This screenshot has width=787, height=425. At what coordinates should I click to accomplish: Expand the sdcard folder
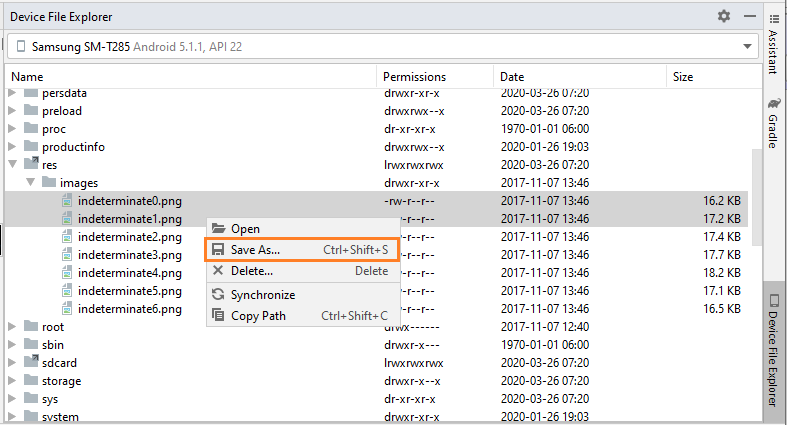tap(12, 362)
